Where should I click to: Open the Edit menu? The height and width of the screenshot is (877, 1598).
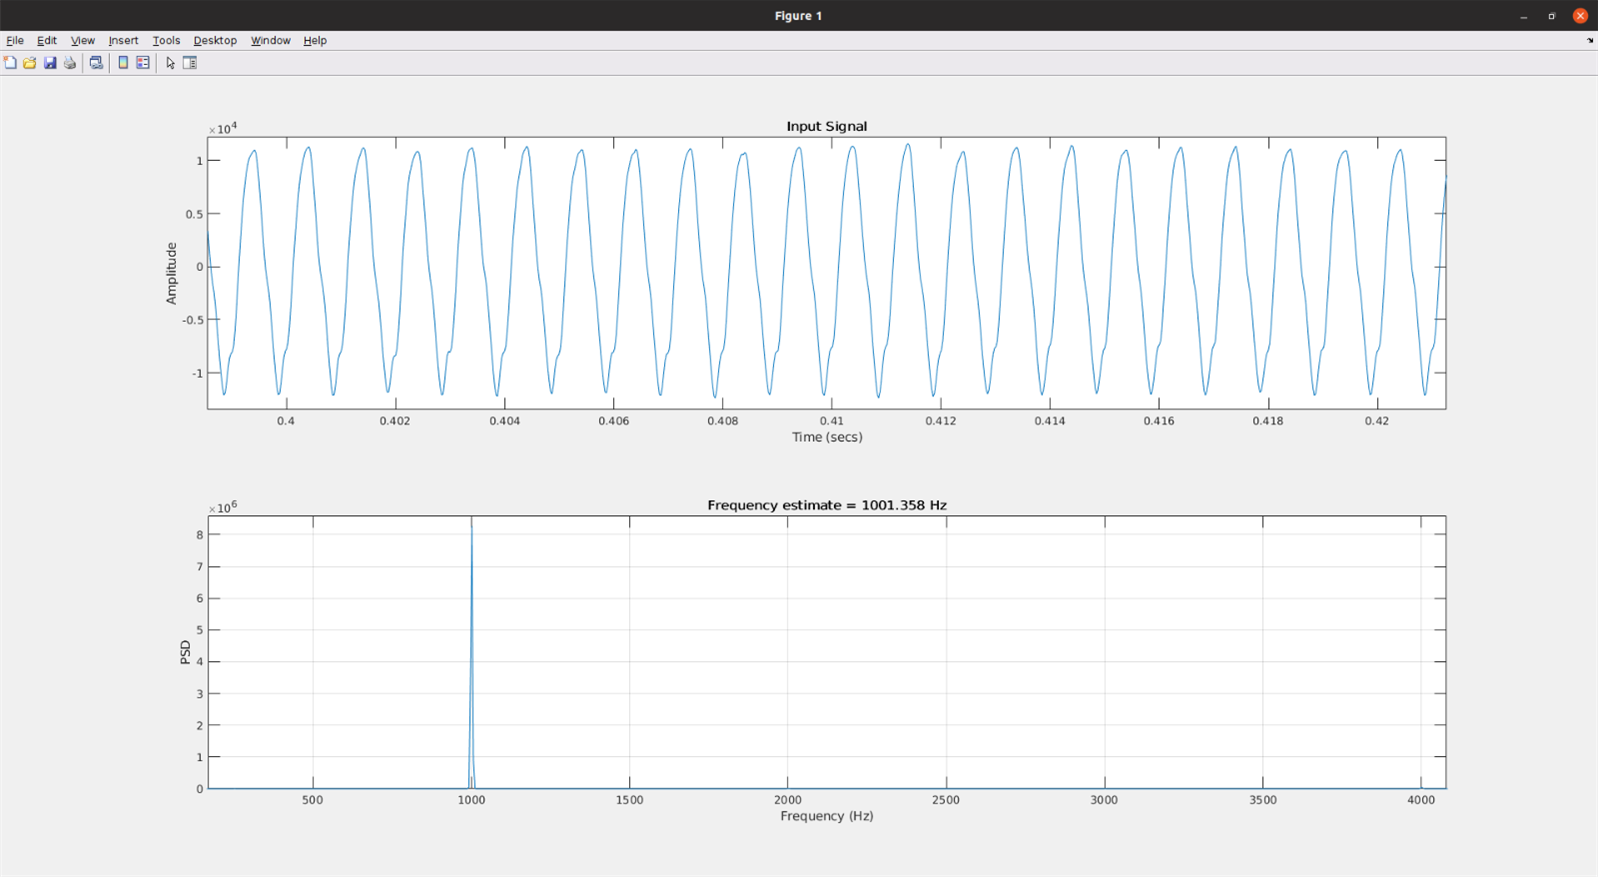coord(47,41)
